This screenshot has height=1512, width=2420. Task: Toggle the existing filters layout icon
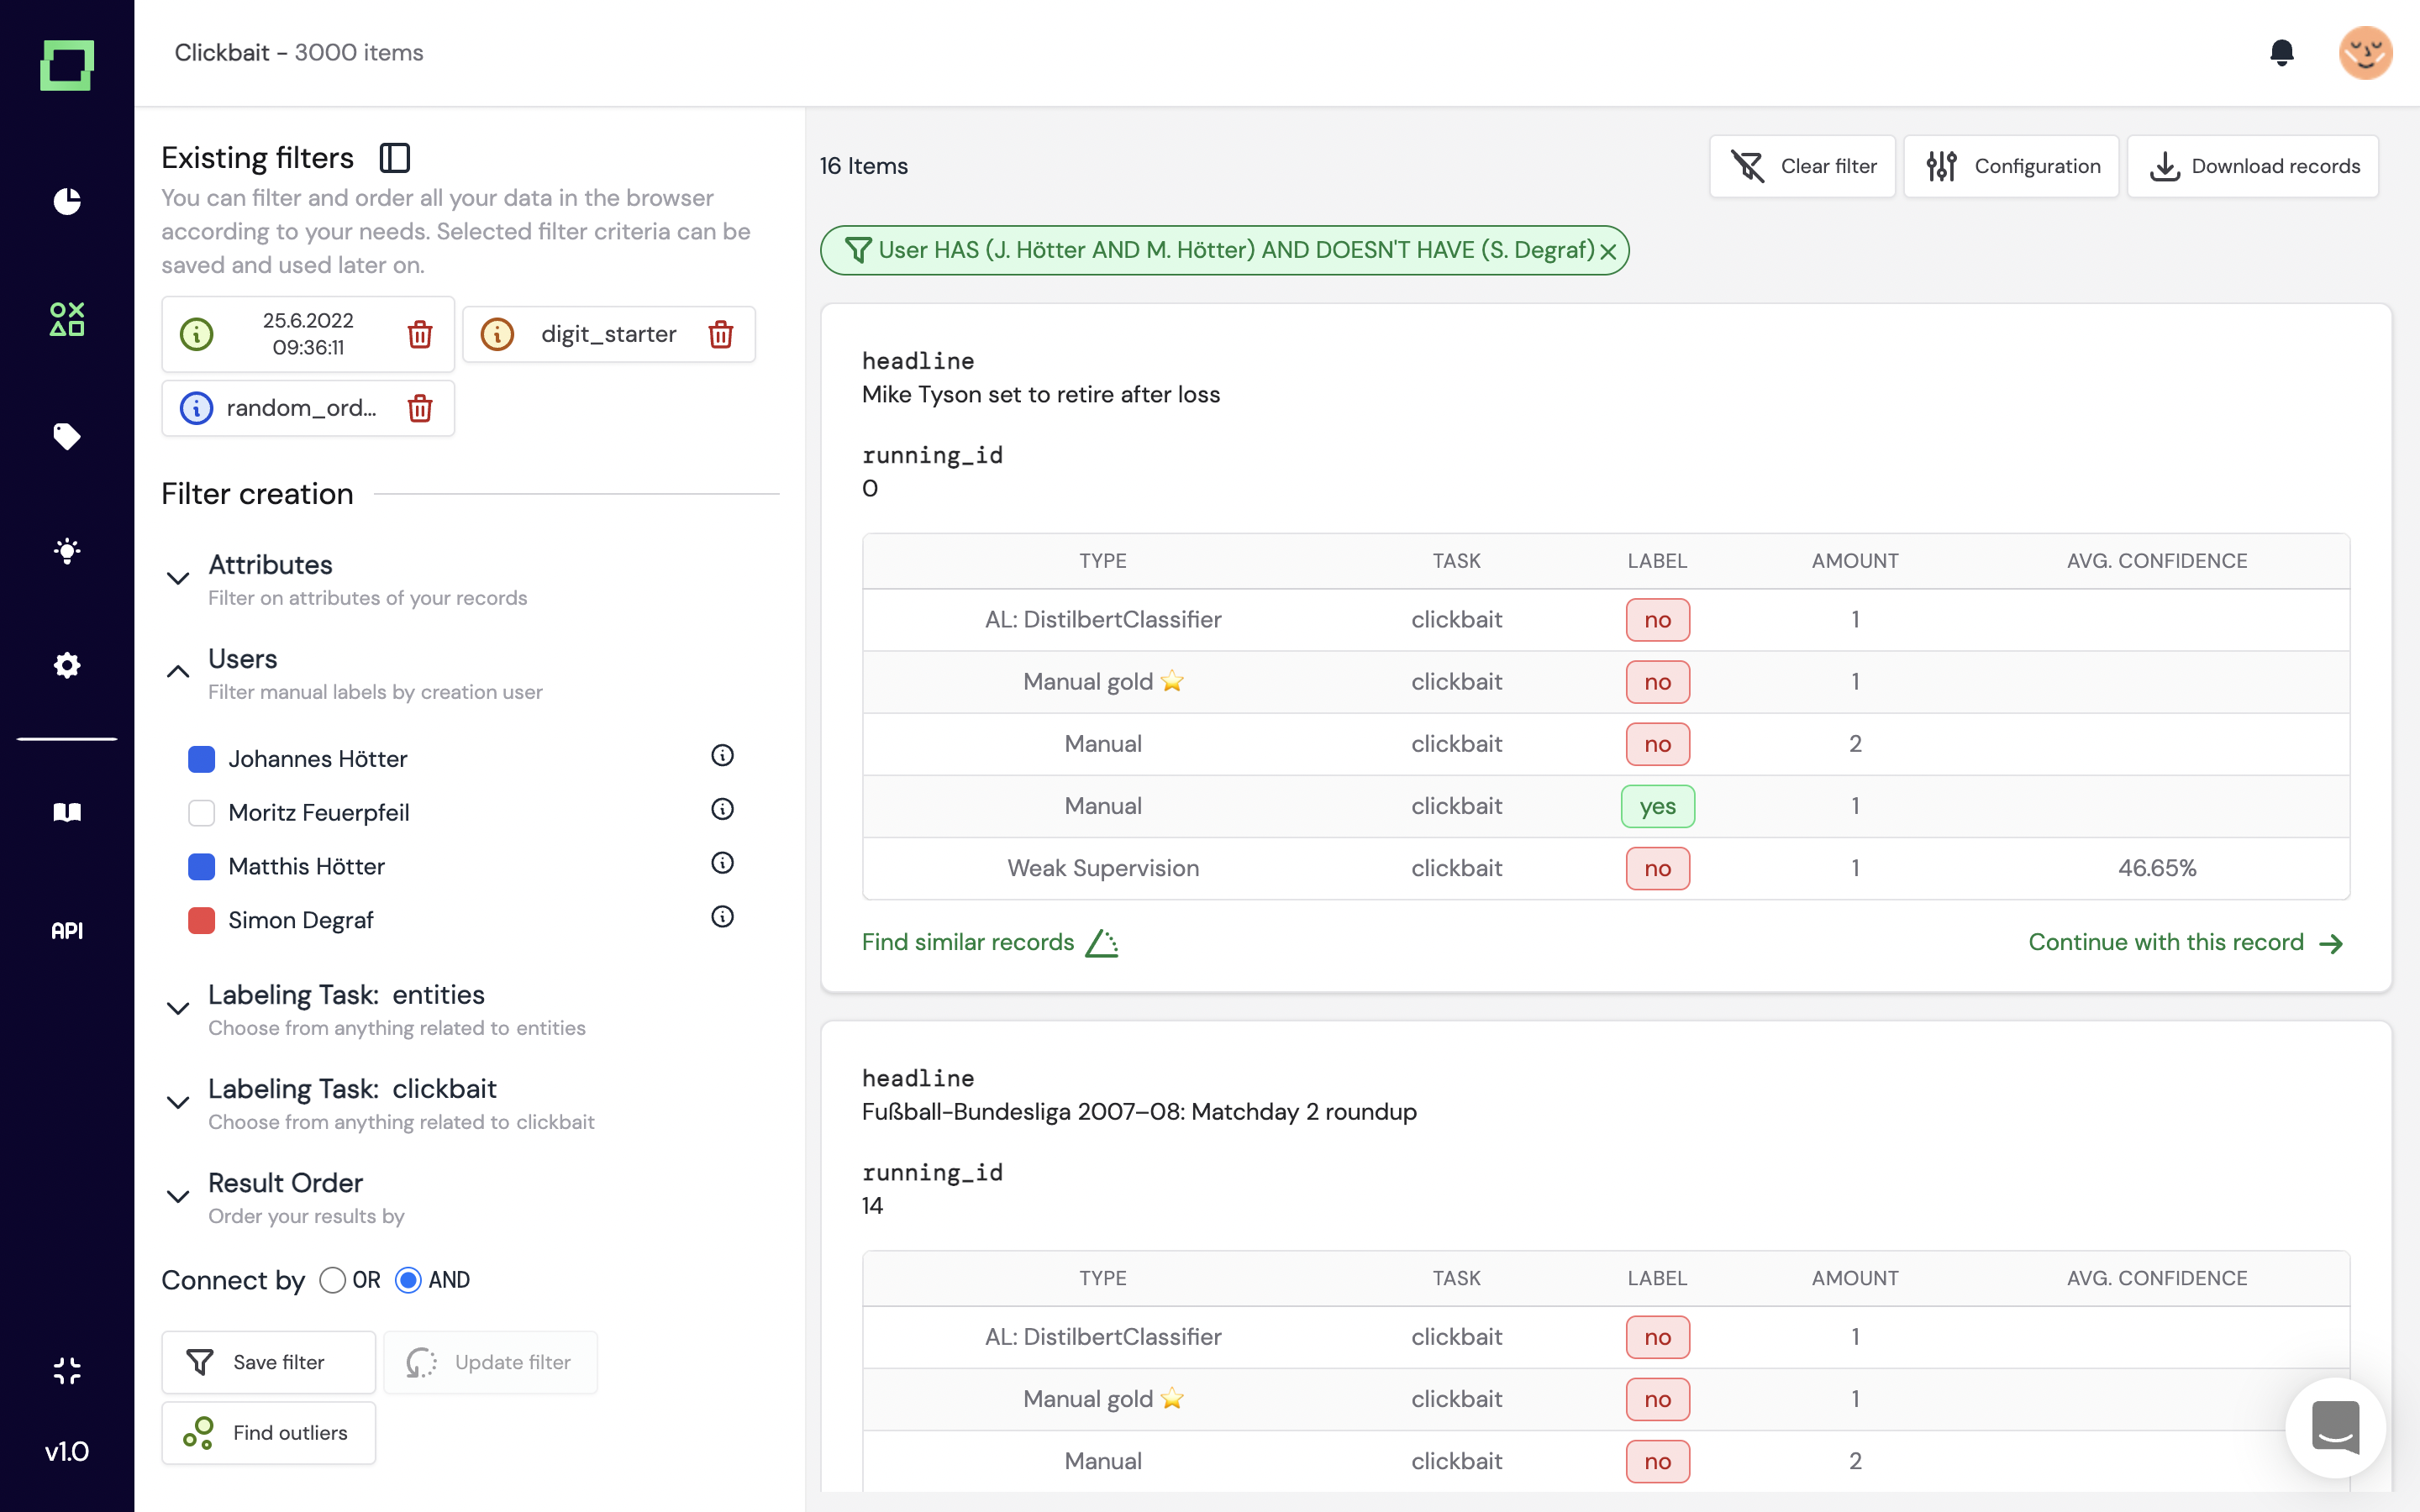coord(395,158)
